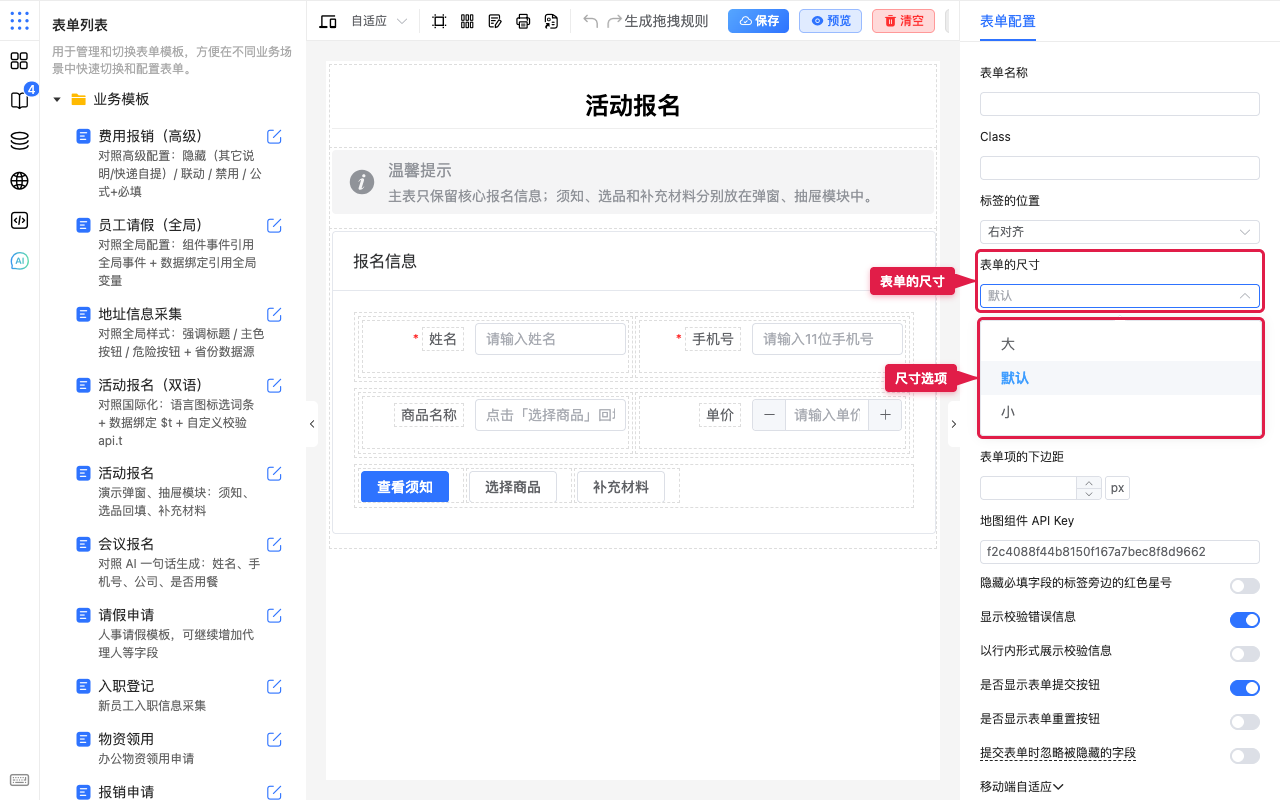Open the database icon in left sidebar

pyautogui.click(x=19, y=141)
